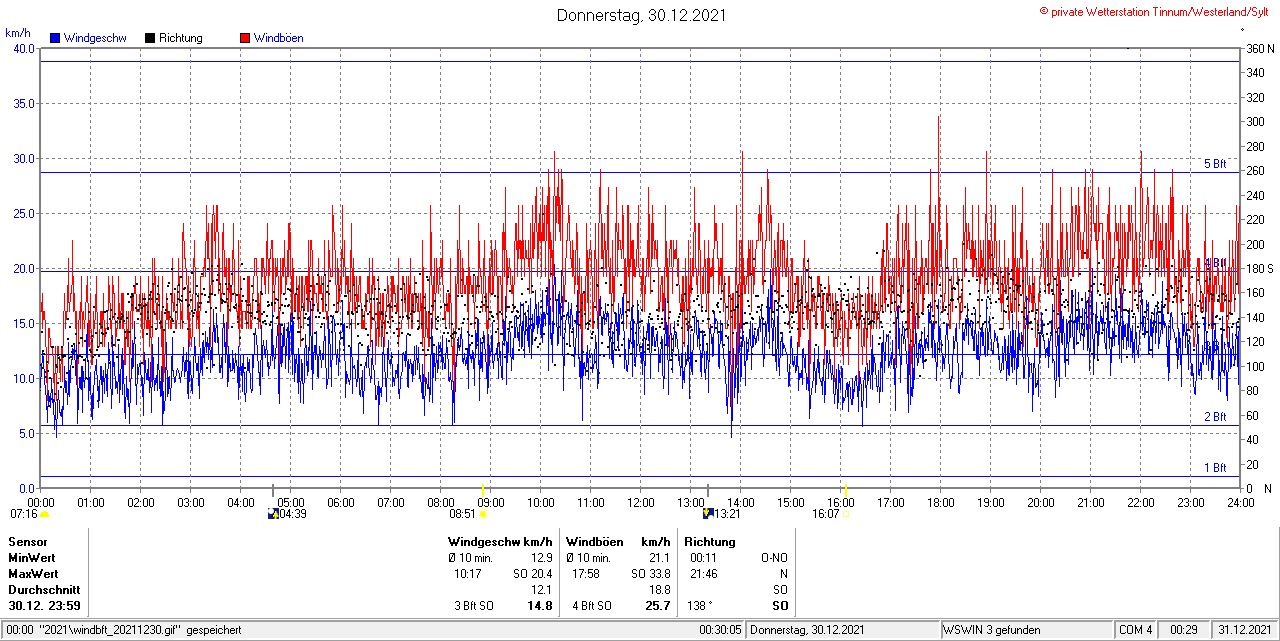Click the moon icon next to 04:39
The image size is (1280, 641).
[x=273, y=515]
